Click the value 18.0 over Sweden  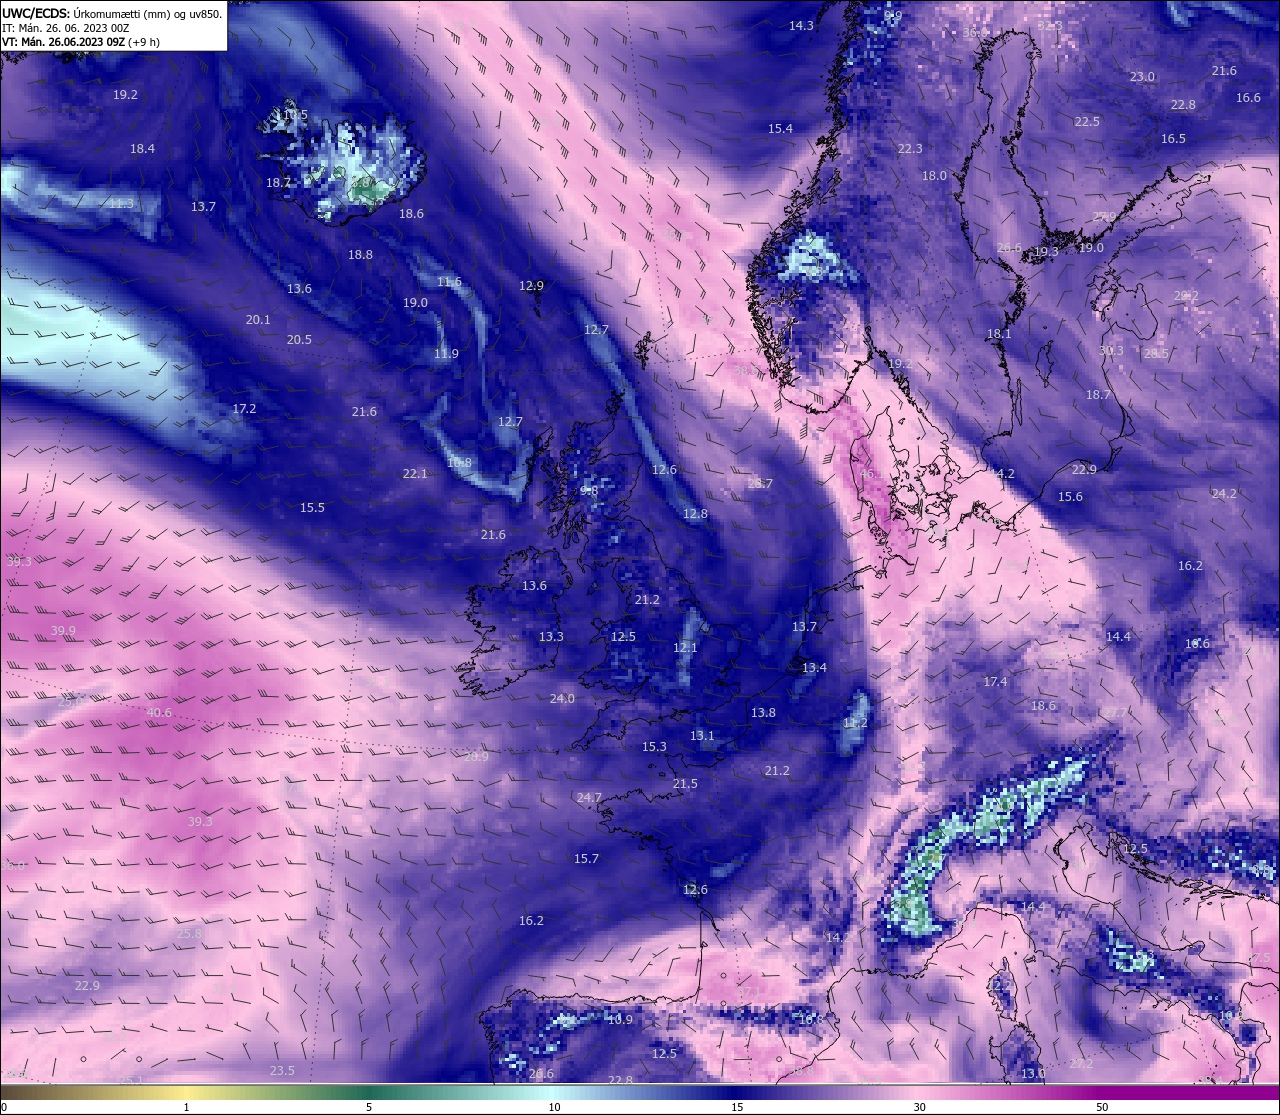934,176
